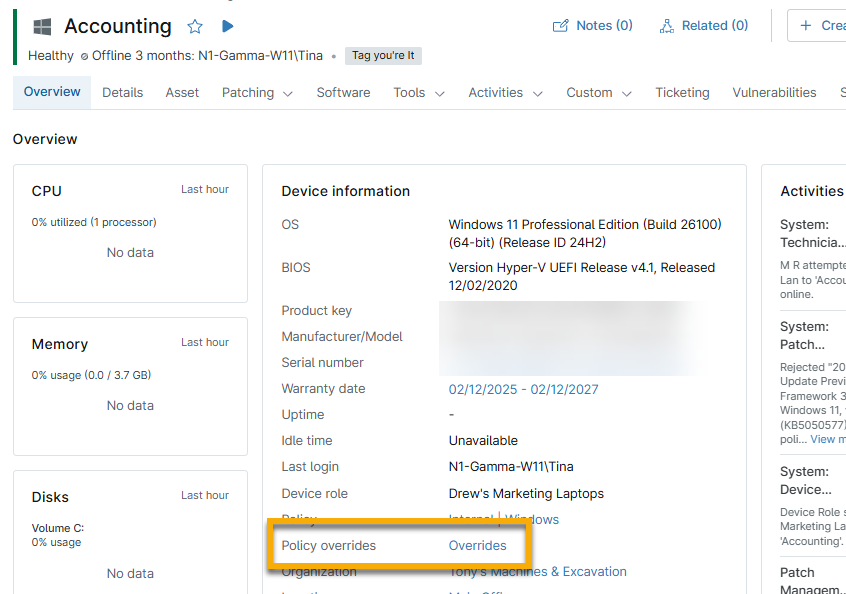
Task: Click the "Tag you're It" tag badge
Action: pos(383,56)
